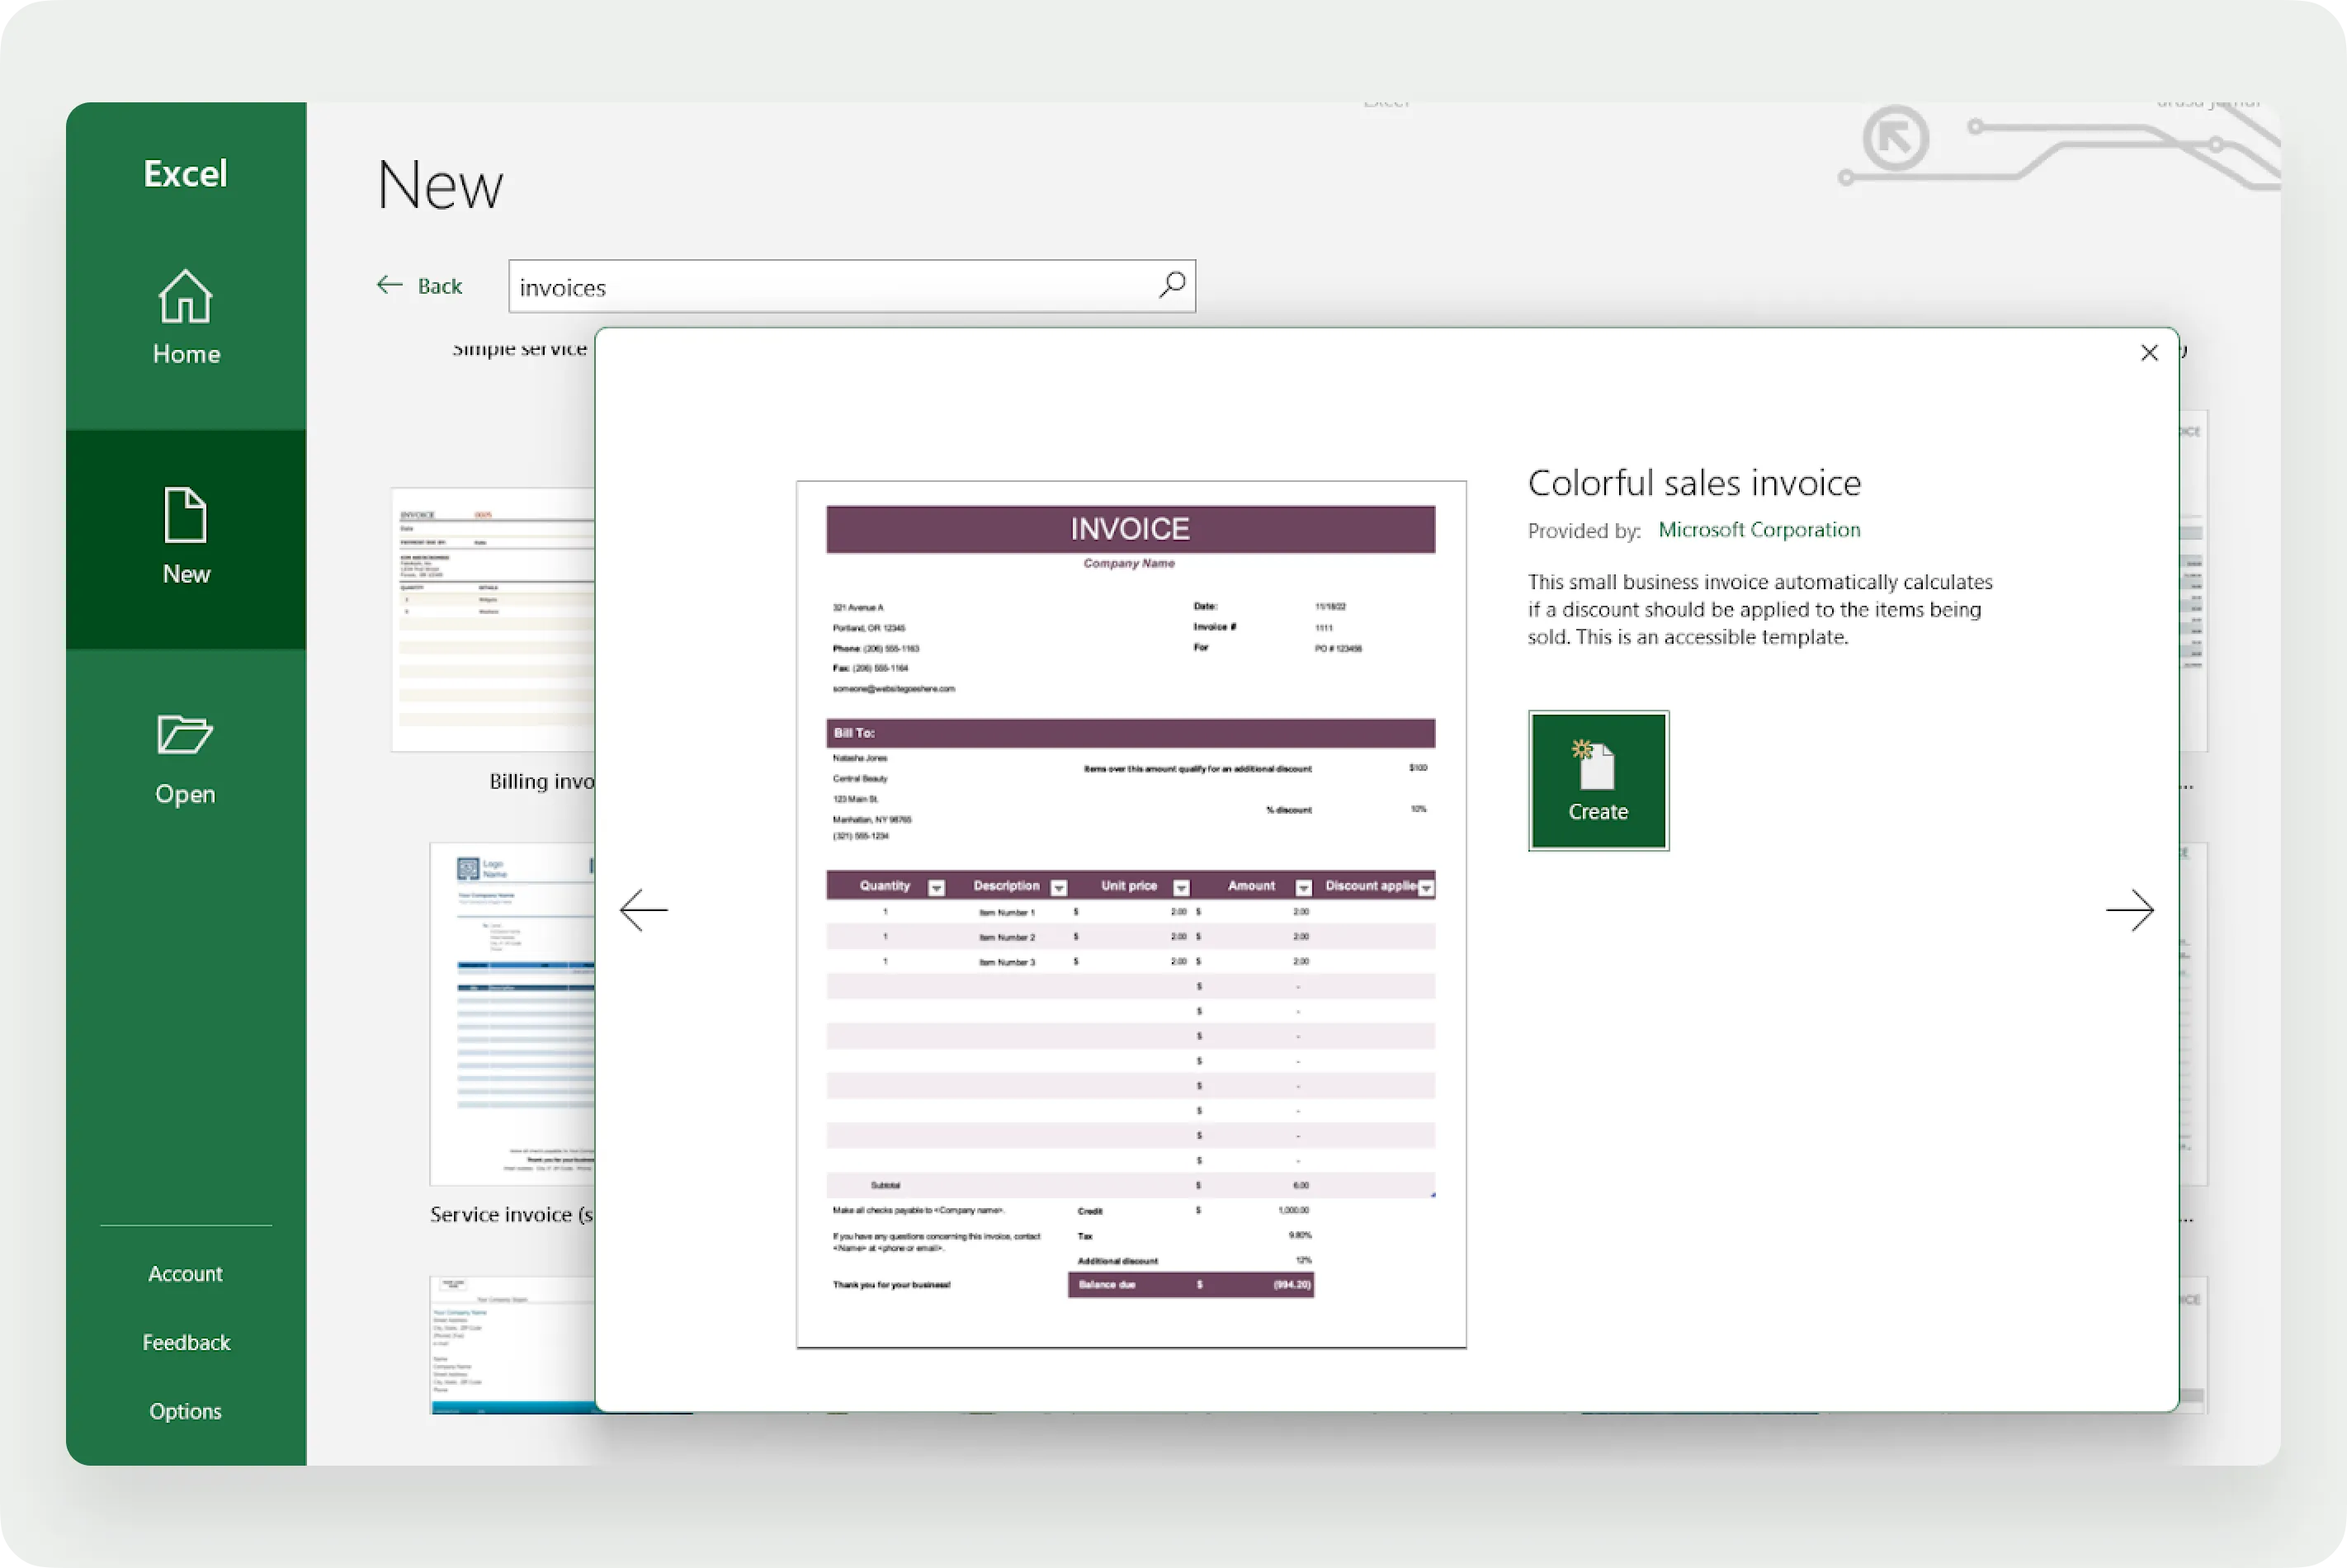
Task: Open Excel Options
Action: pyautogui.click(x=185, y=1411)
